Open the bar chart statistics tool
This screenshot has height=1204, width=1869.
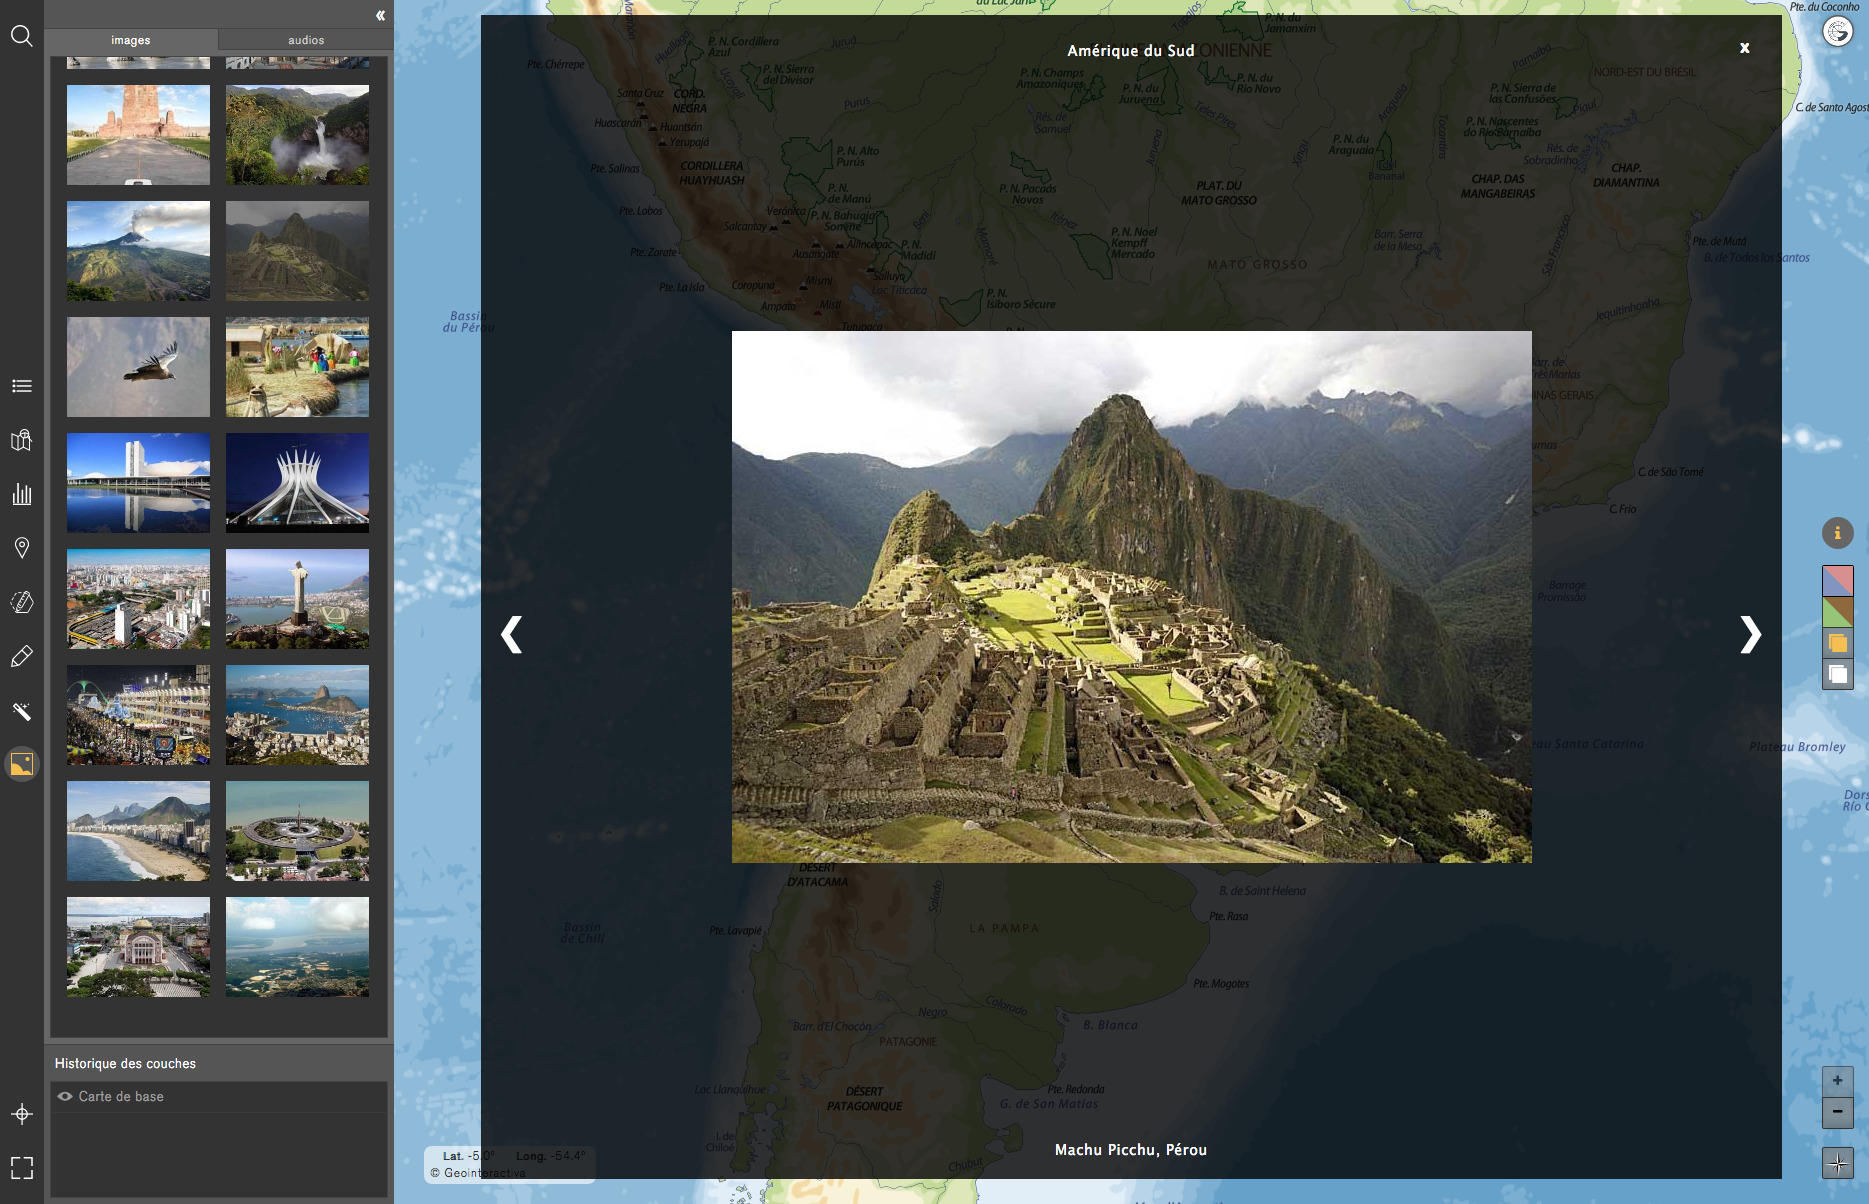(21, 494)
